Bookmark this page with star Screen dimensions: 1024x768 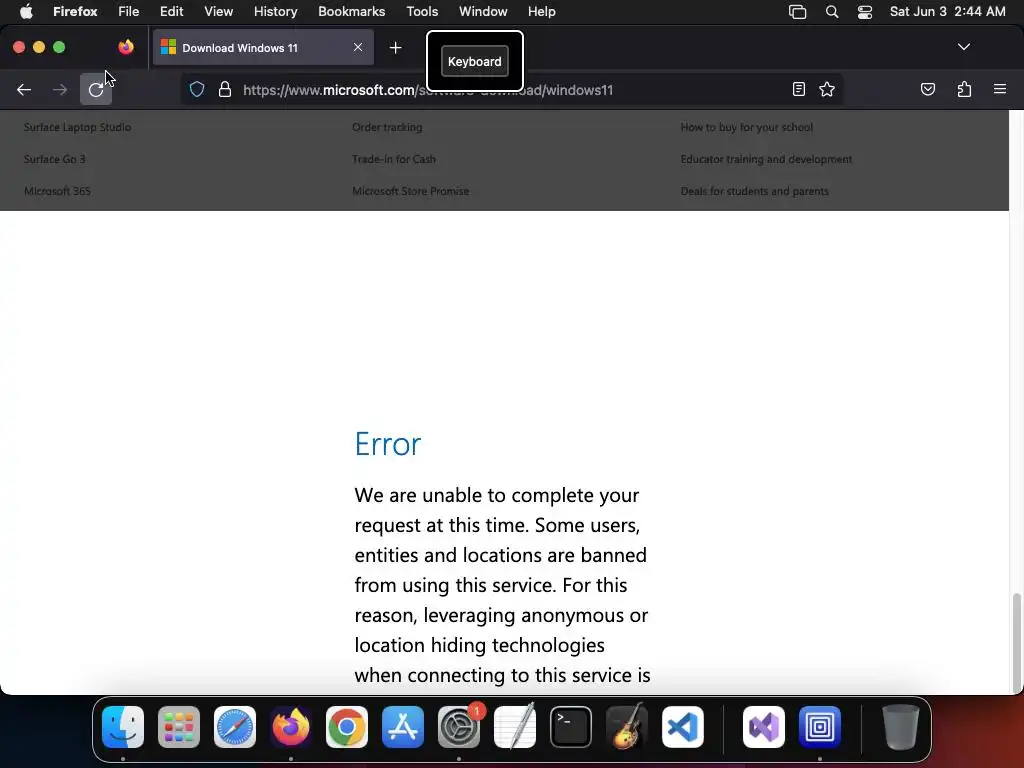[827, 89]
